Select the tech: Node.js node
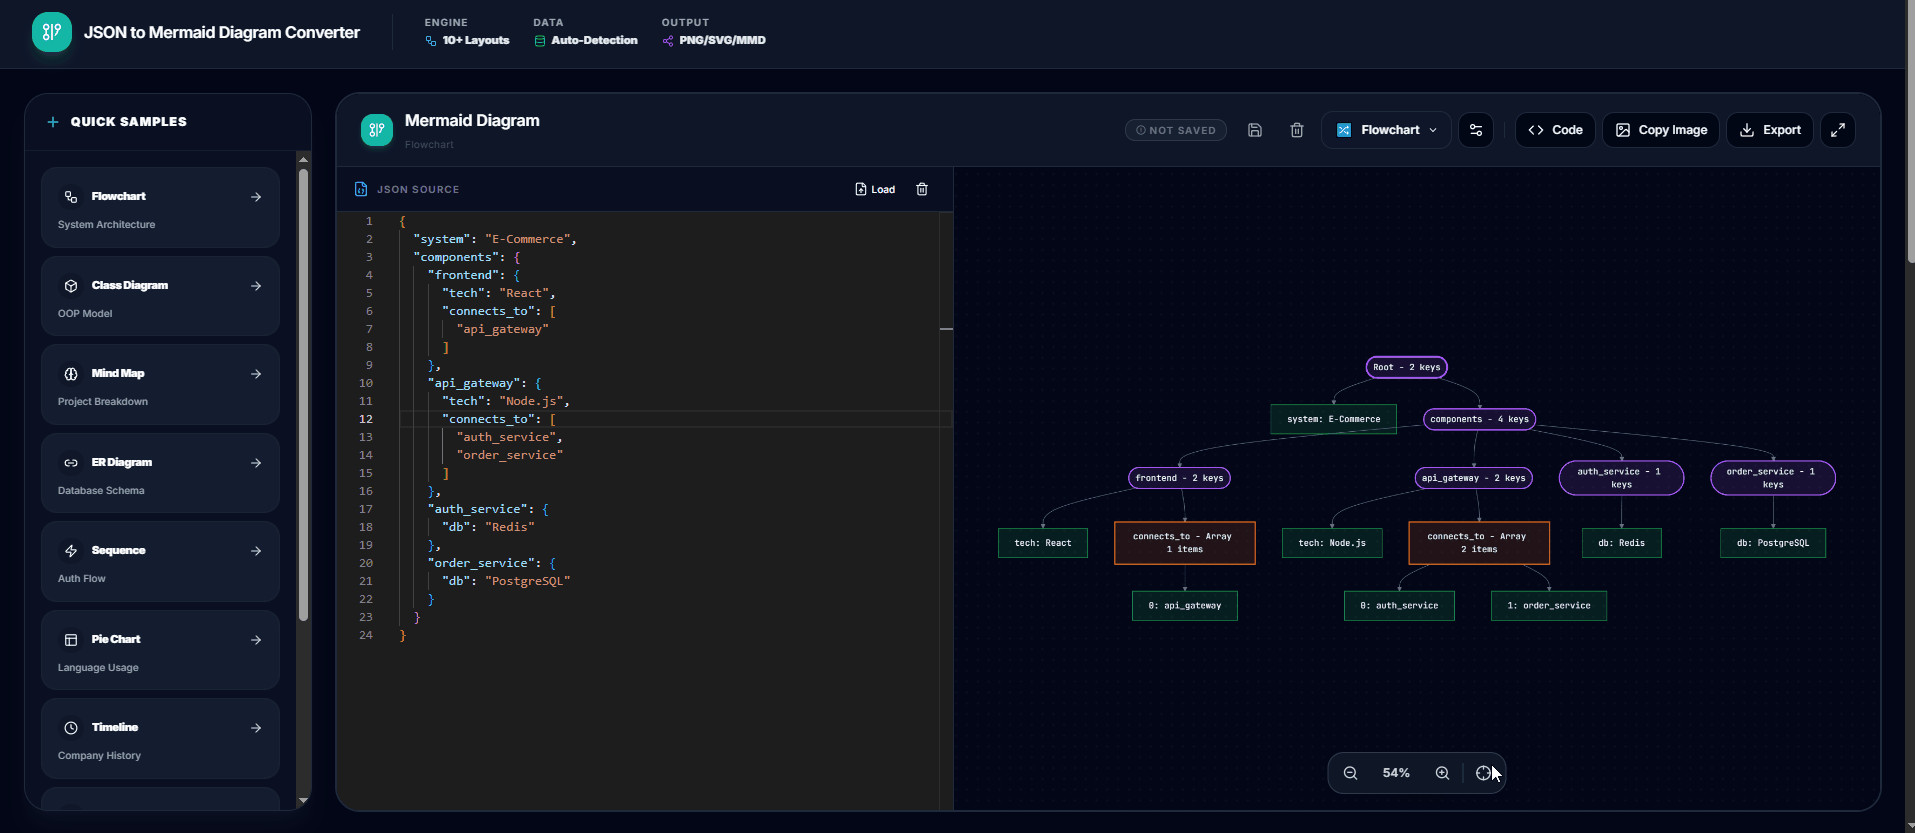Image resolution: width=1915 pixels, height=833 pixels. tap(1332, 543)
